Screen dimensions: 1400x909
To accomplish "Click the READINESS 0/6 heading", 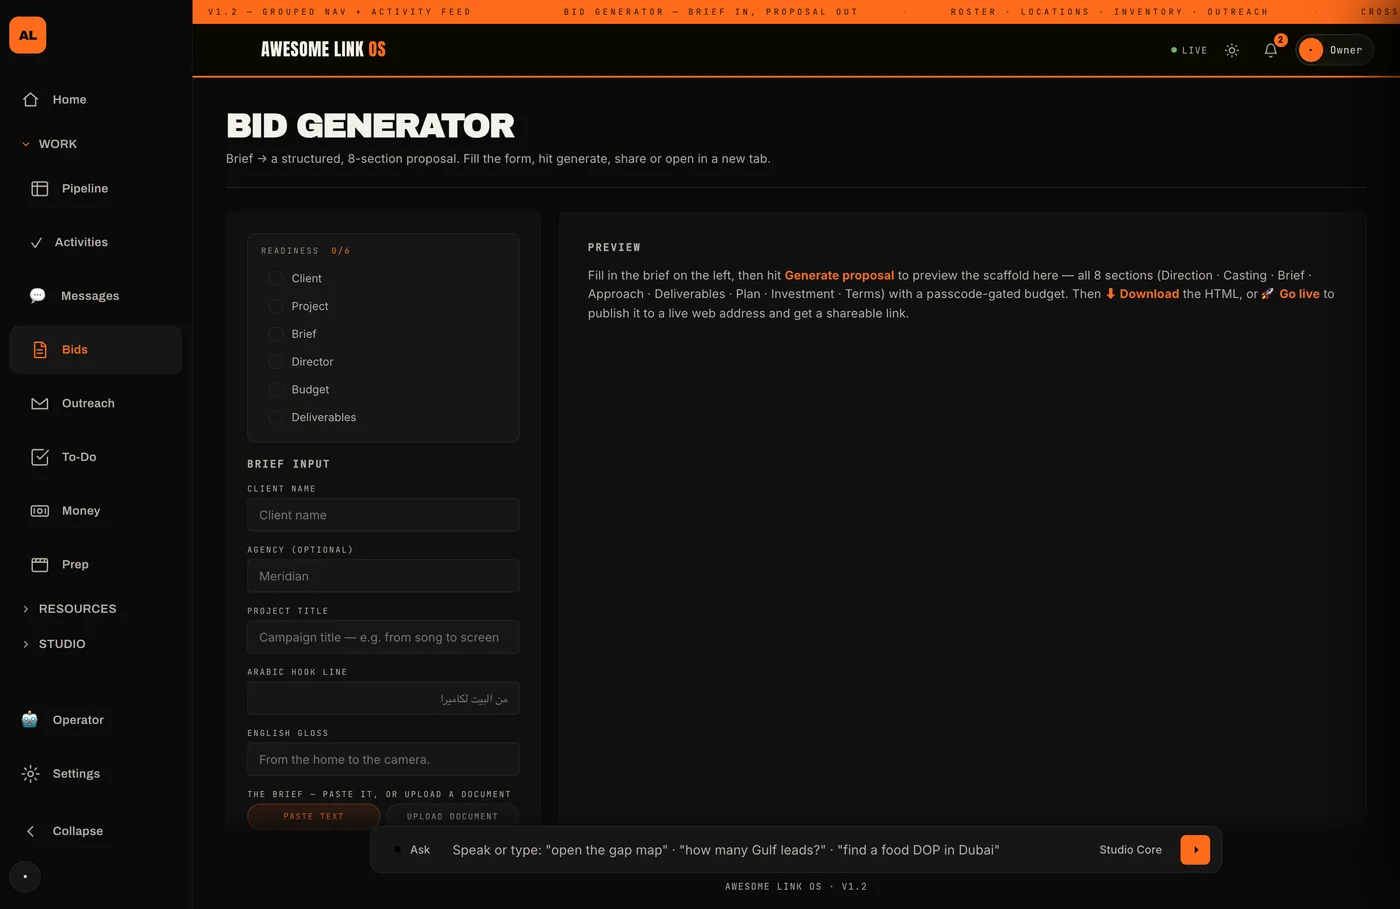I will [x=305, y=251].
